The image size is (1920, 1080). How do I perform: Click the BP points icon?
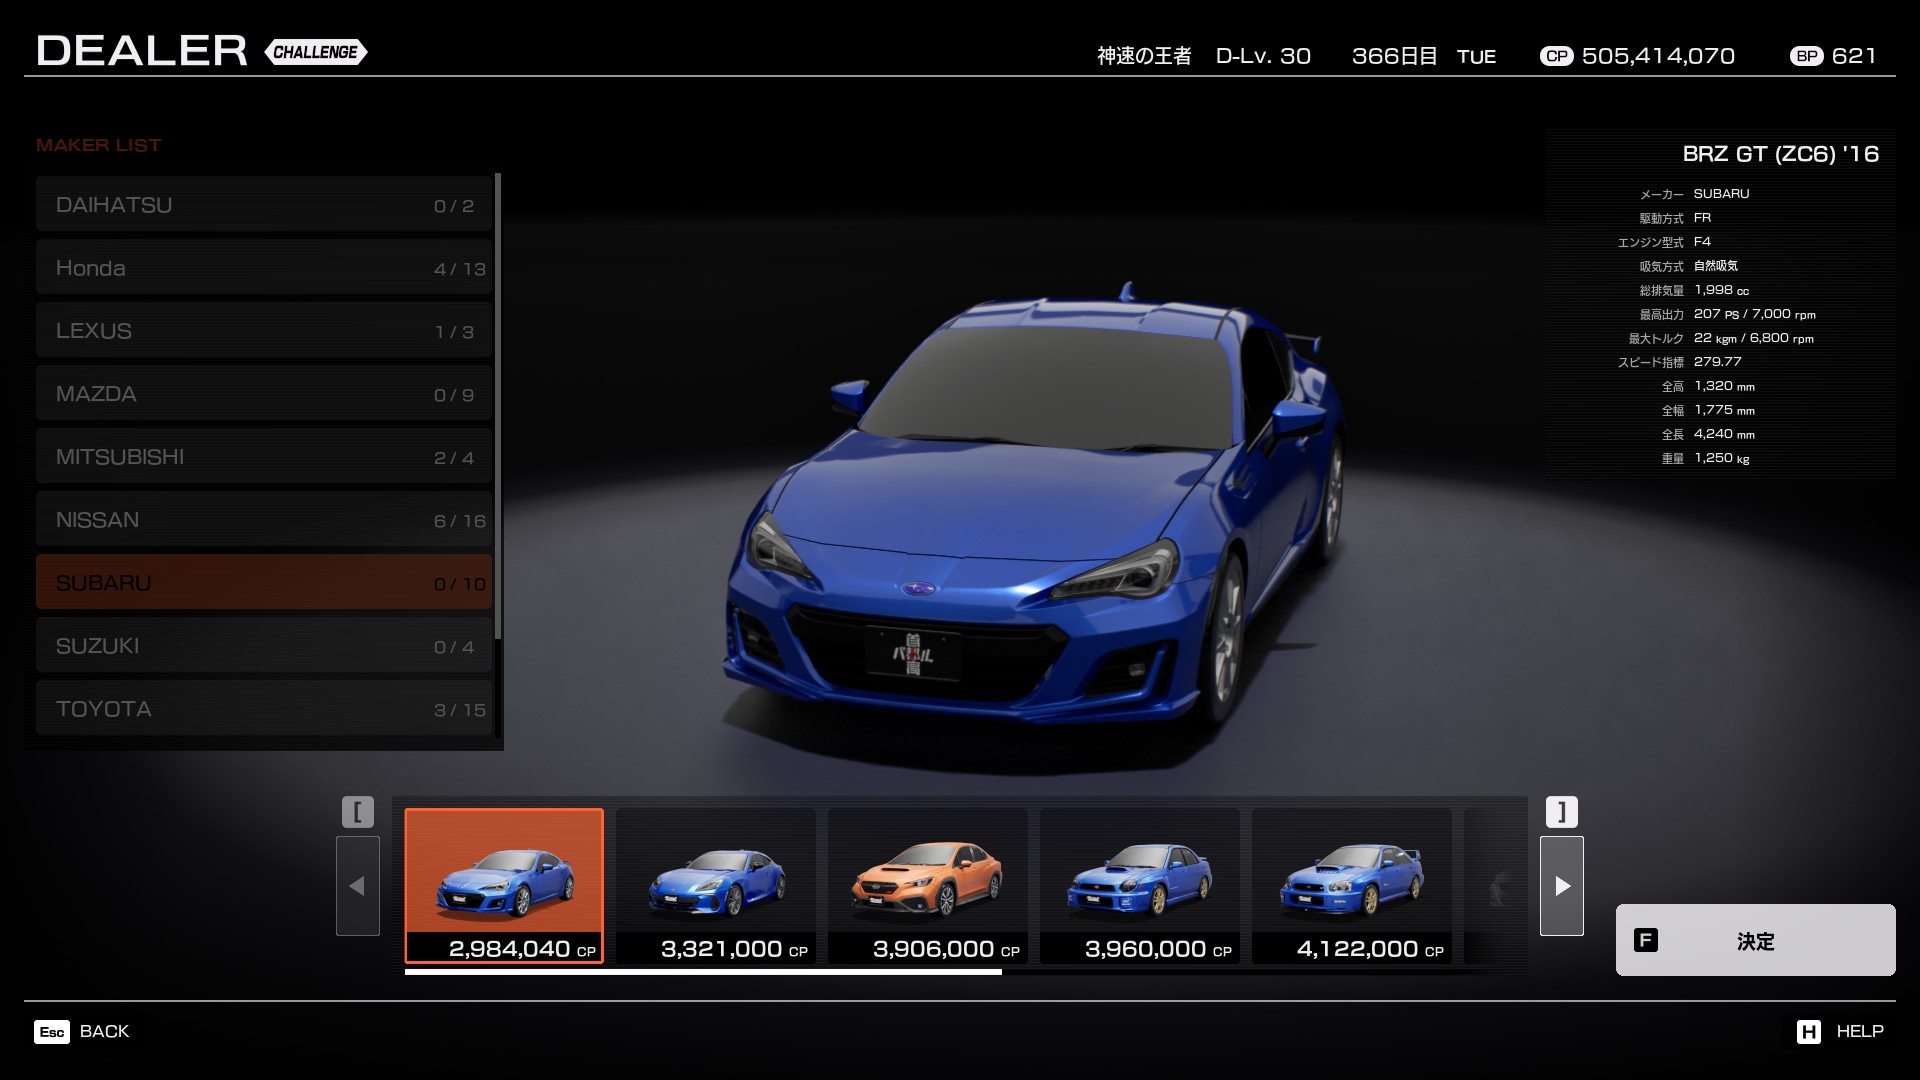pyautogui.click(x=1806, y=57)
